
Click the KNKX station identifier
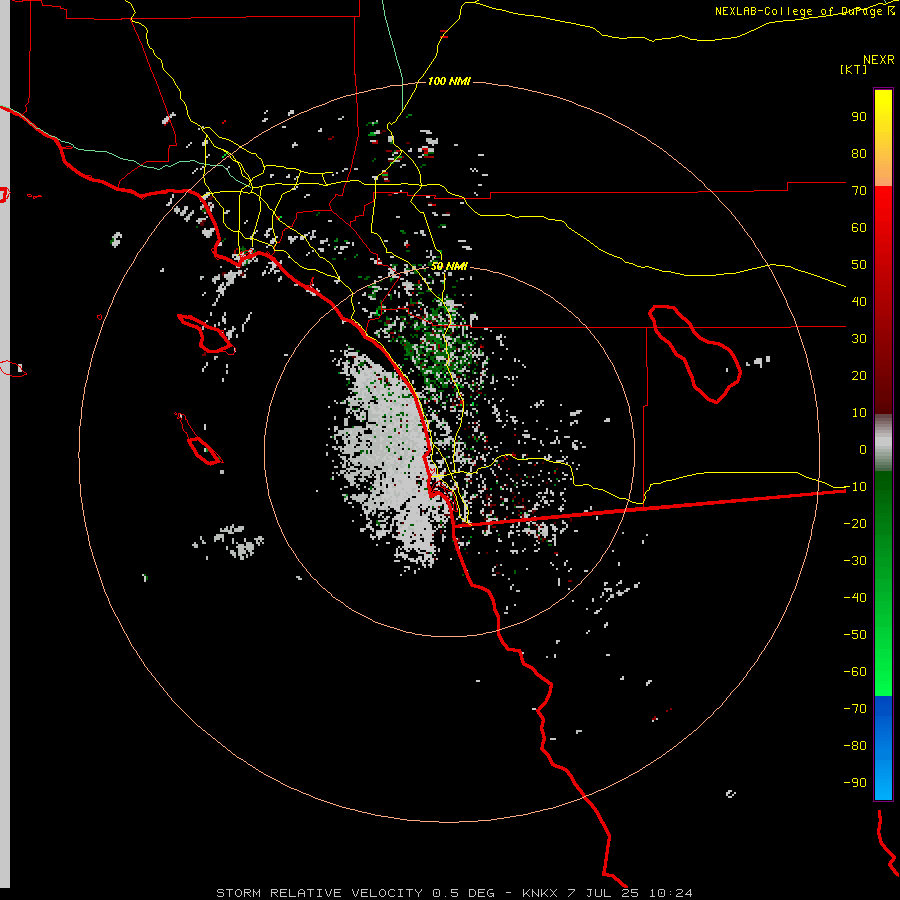click(x=540, y=893)
